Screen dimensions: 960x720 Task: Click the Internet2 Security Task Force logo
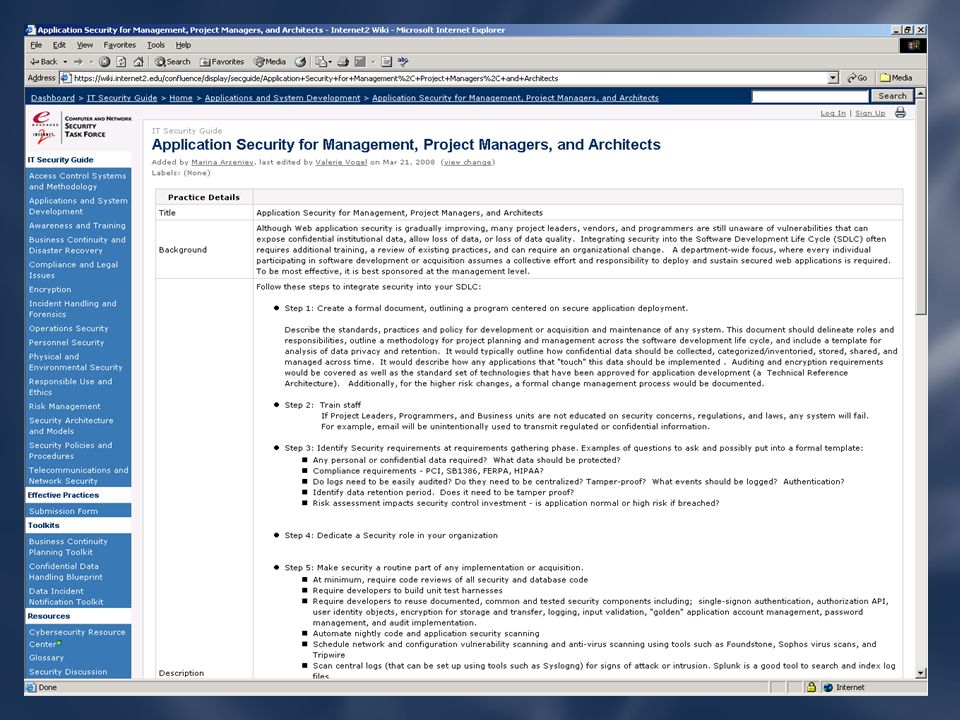[x=82, y=126]
